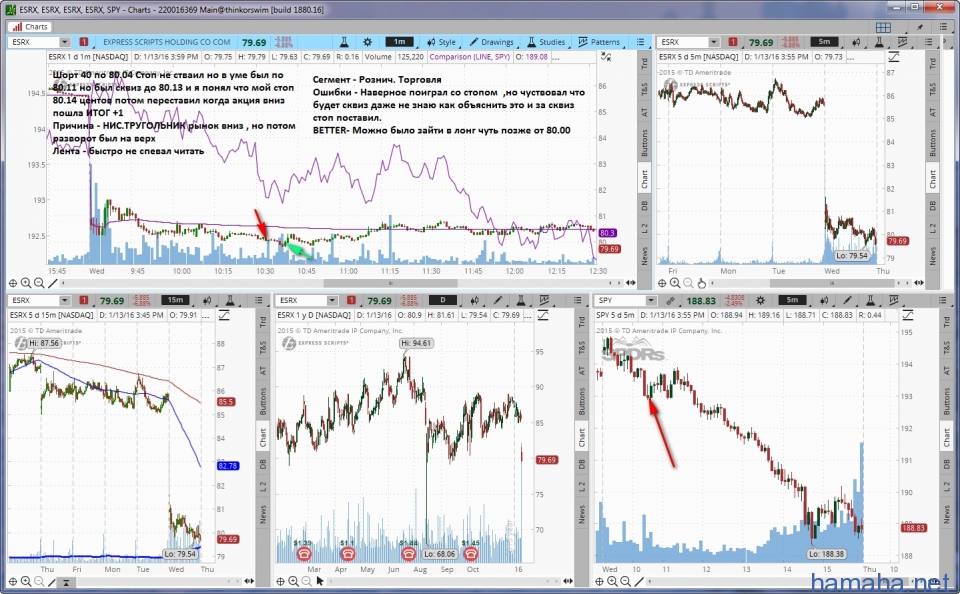The height and width of the screenshot is (594, 960).
Task: Click the chain link icon in SPY panel
Action: (x=670, y=300)
